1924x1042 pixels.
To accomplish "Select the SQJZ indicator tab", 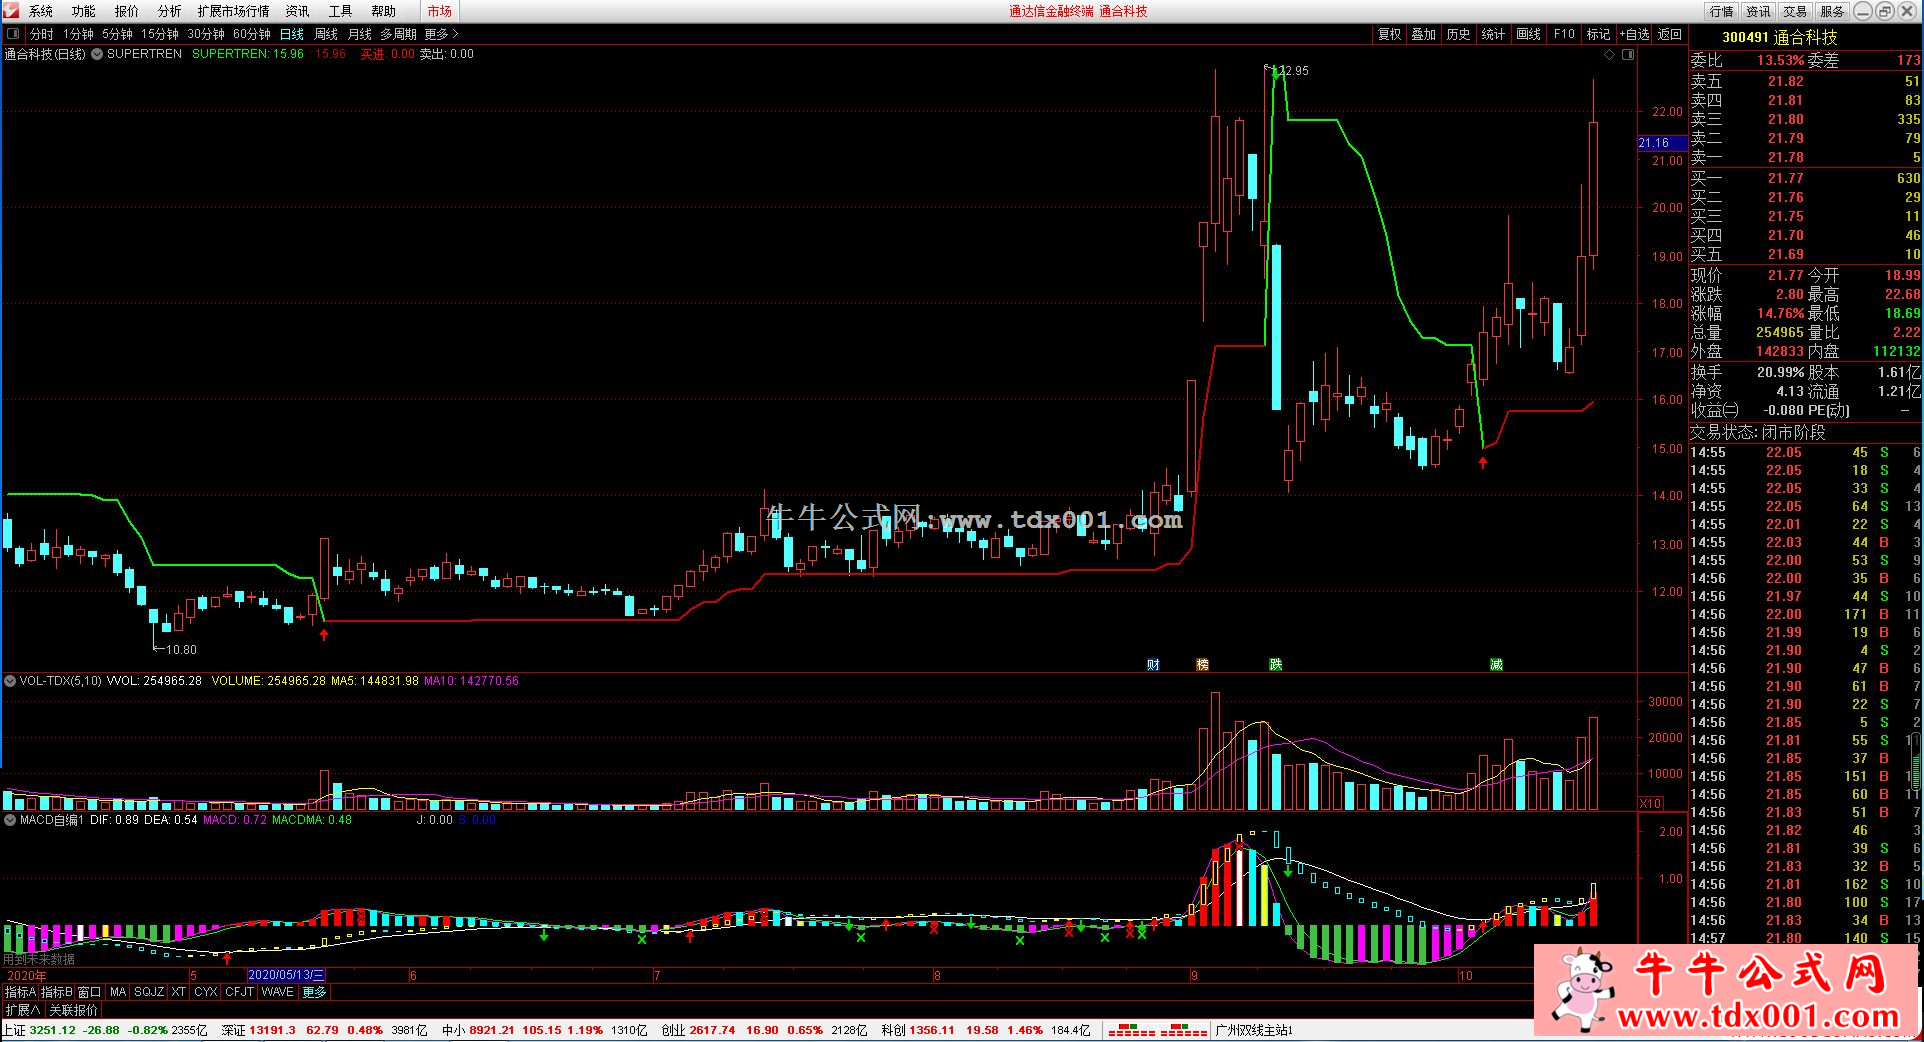I will pos(149,992).
